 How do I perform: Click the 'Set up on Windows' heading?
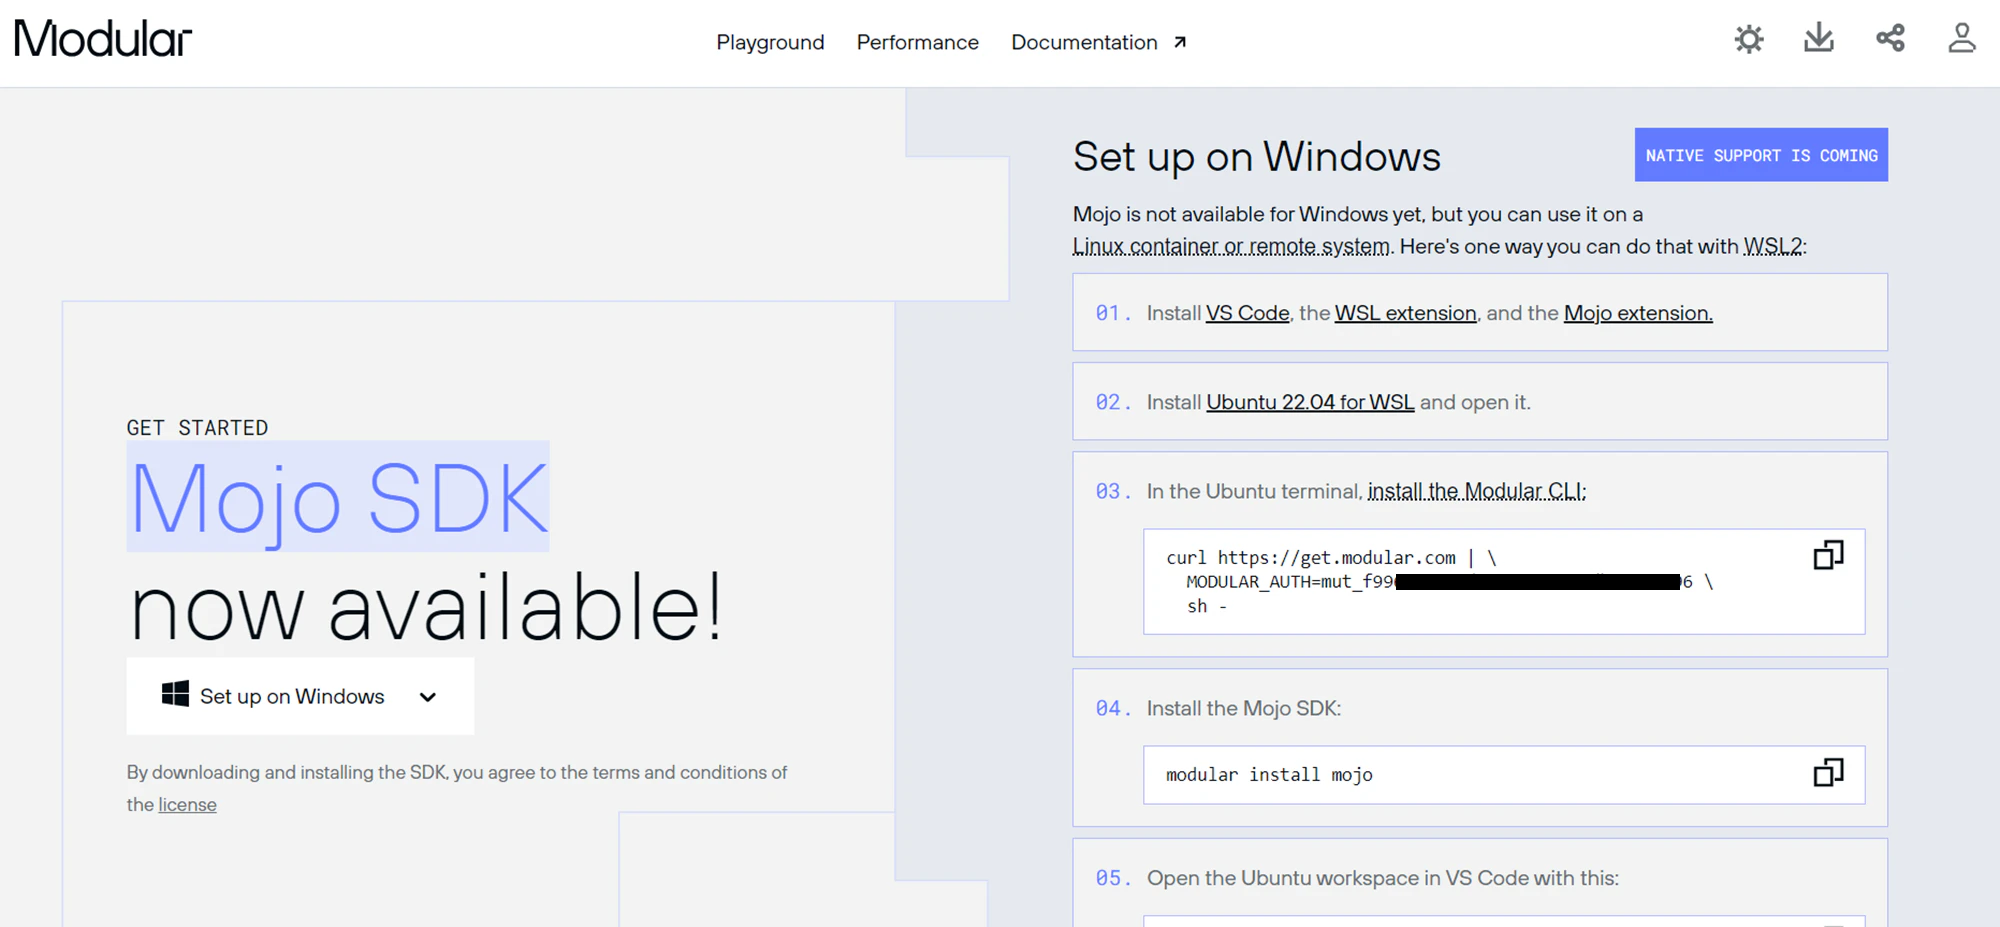coord(1256,157)
